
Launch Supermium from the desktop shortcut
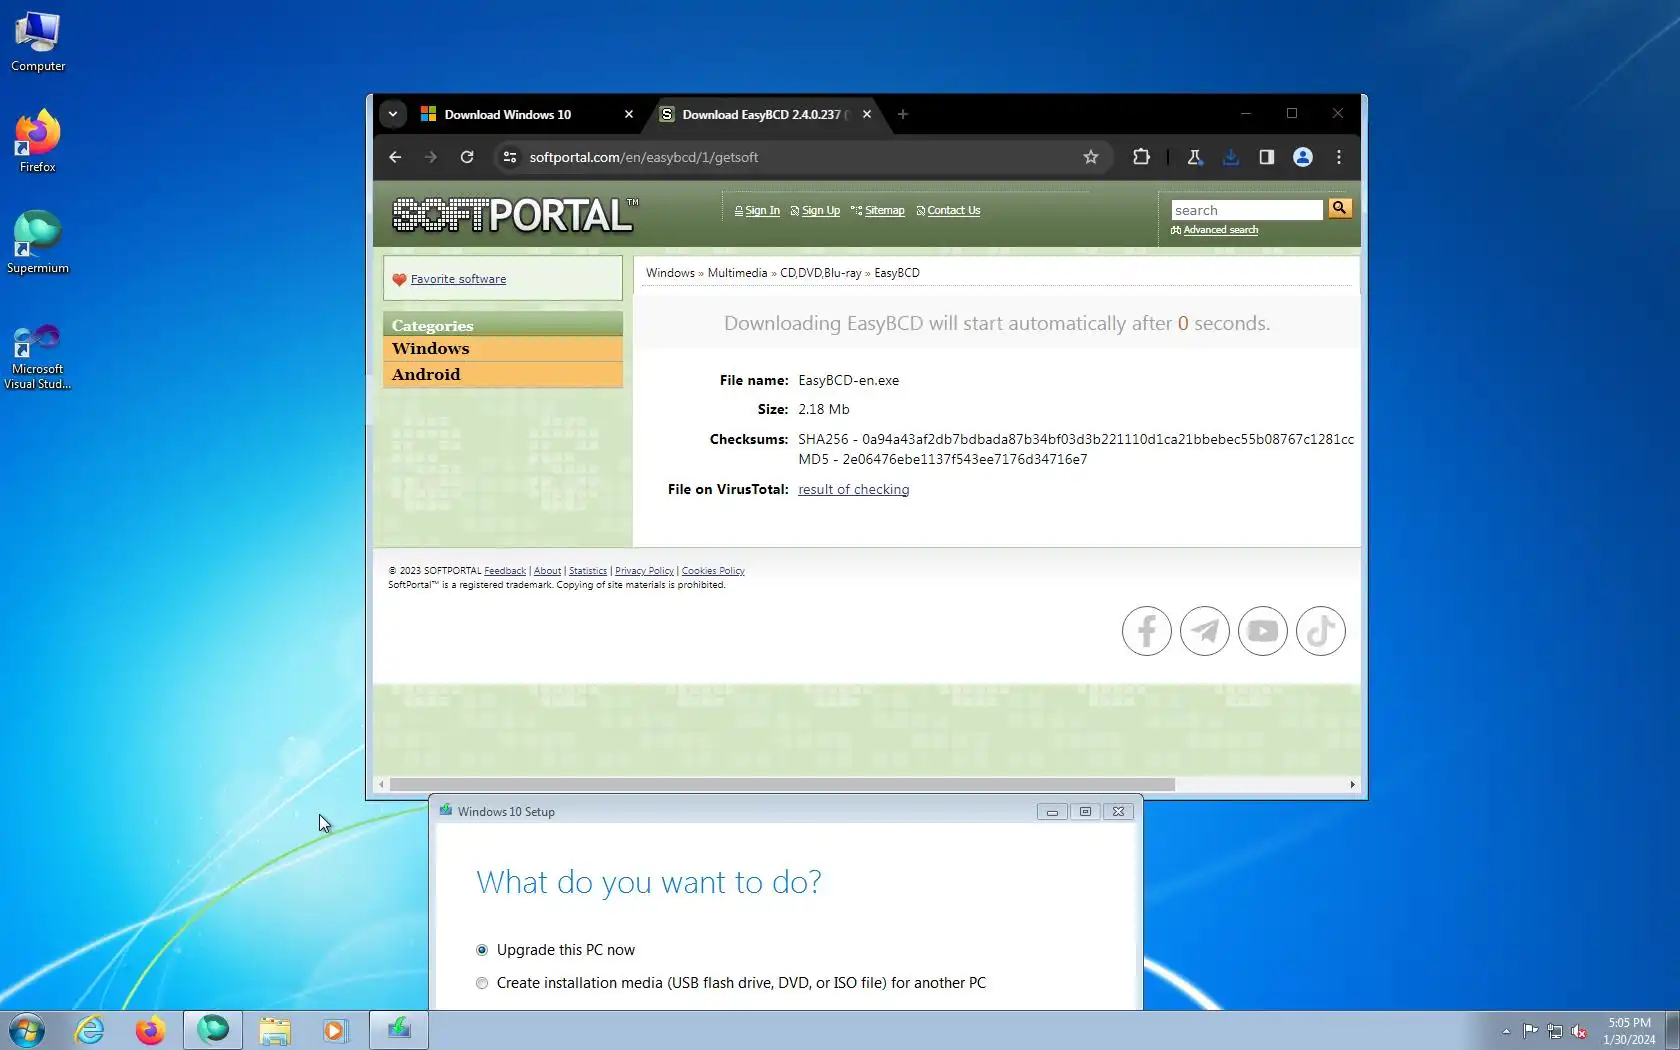[38, 242]
